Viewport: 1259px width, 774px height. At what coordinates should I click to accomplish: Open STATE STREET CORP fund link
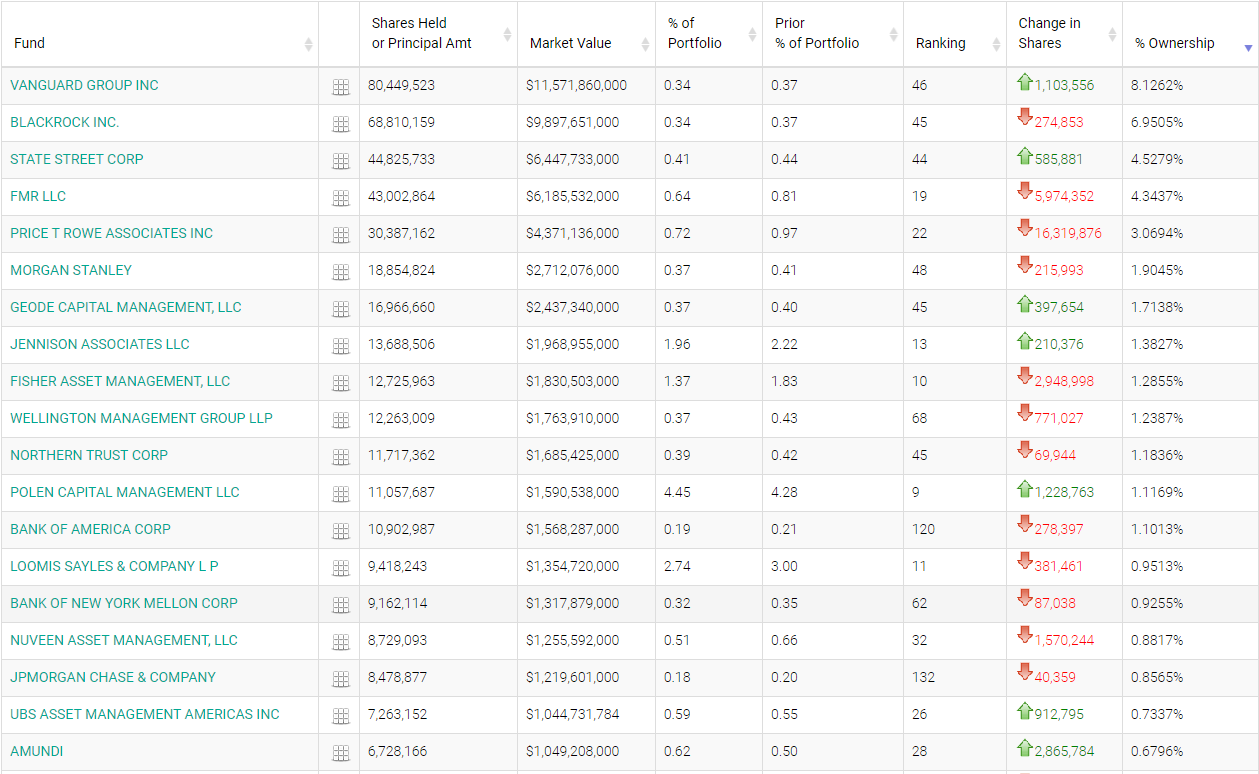click(77, 160)
